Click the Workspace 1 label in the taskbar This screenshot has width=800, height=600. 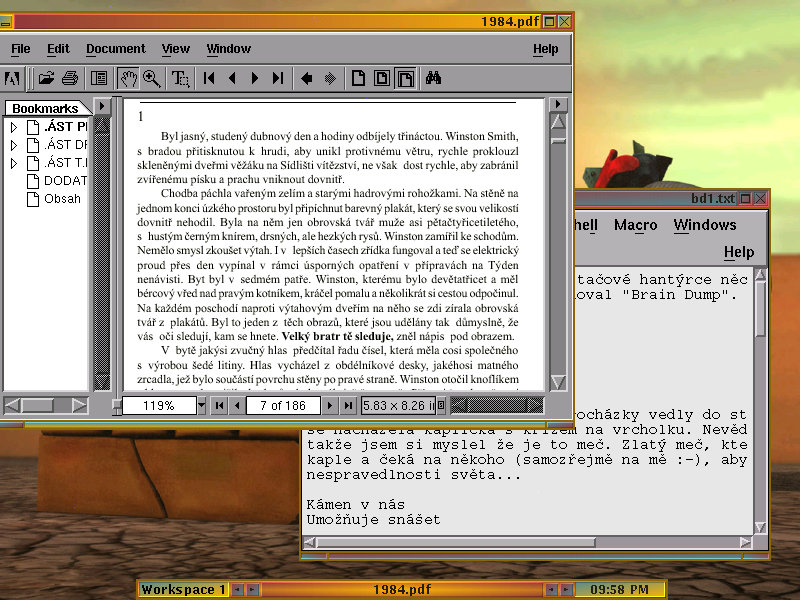coord(183,590)
